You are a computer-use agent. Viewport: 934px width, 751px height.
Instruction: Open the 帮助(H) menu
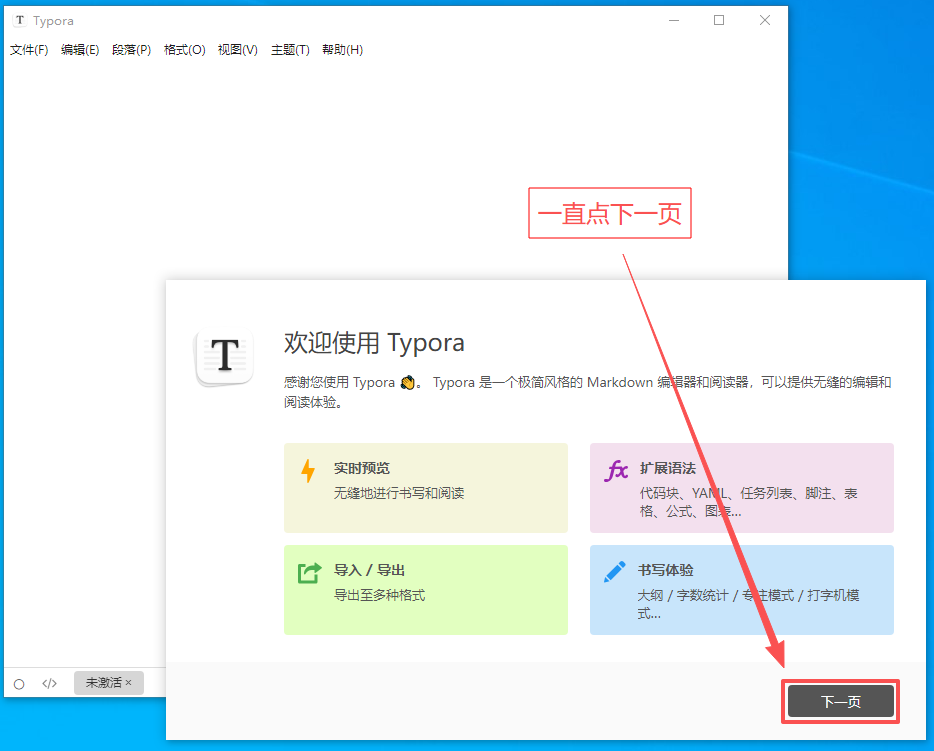point(343,50)
